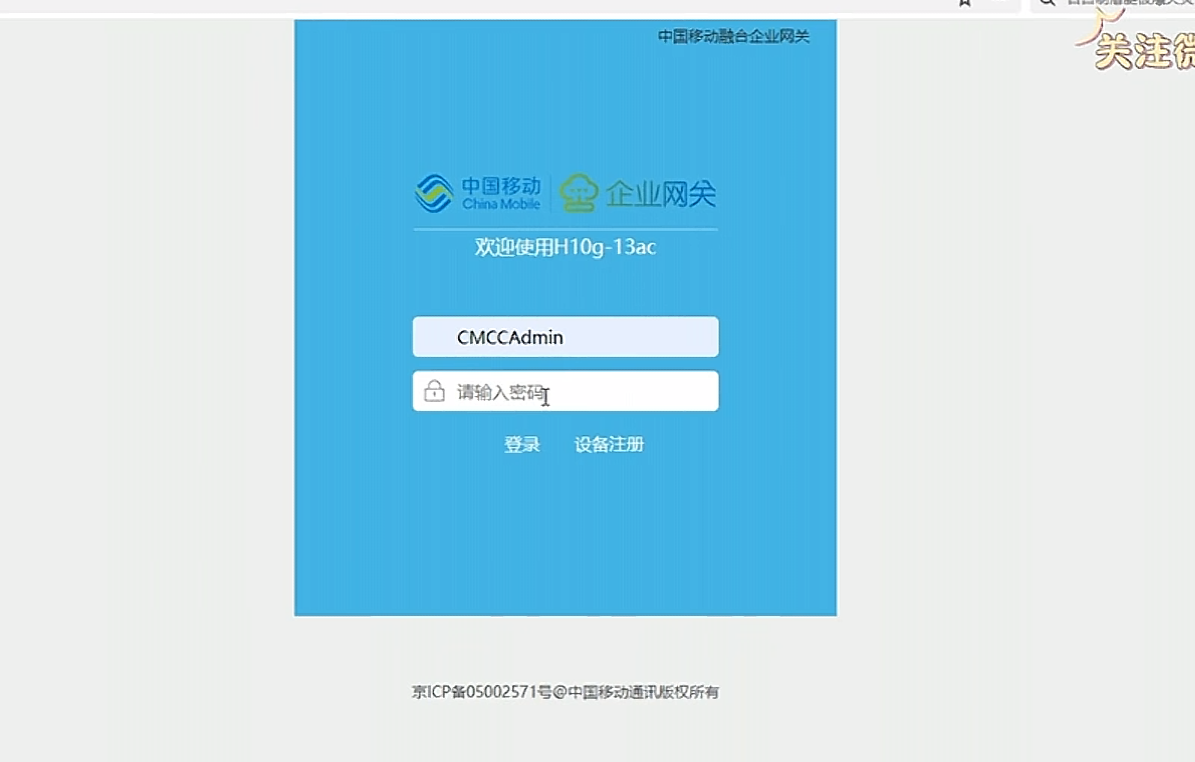The width and height of the screenshot is (1195, 762).
Task: Click the CMCCAdmin username field
Action: click(565, 337)
